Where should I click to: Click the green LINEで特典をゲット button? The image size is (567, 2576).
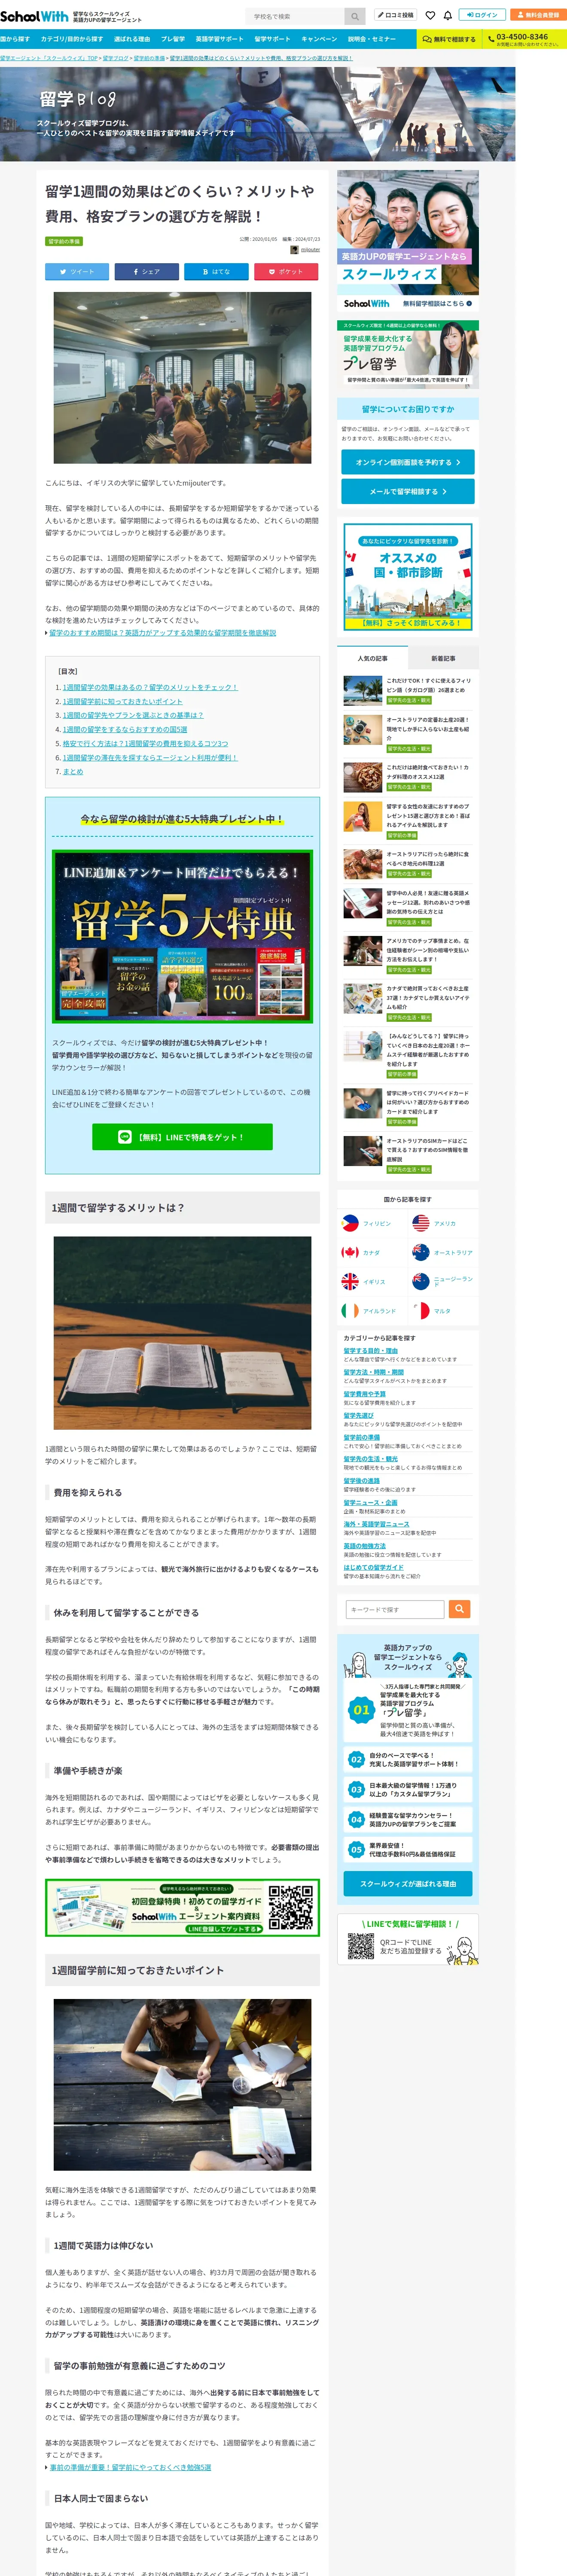click(182, 1136)
